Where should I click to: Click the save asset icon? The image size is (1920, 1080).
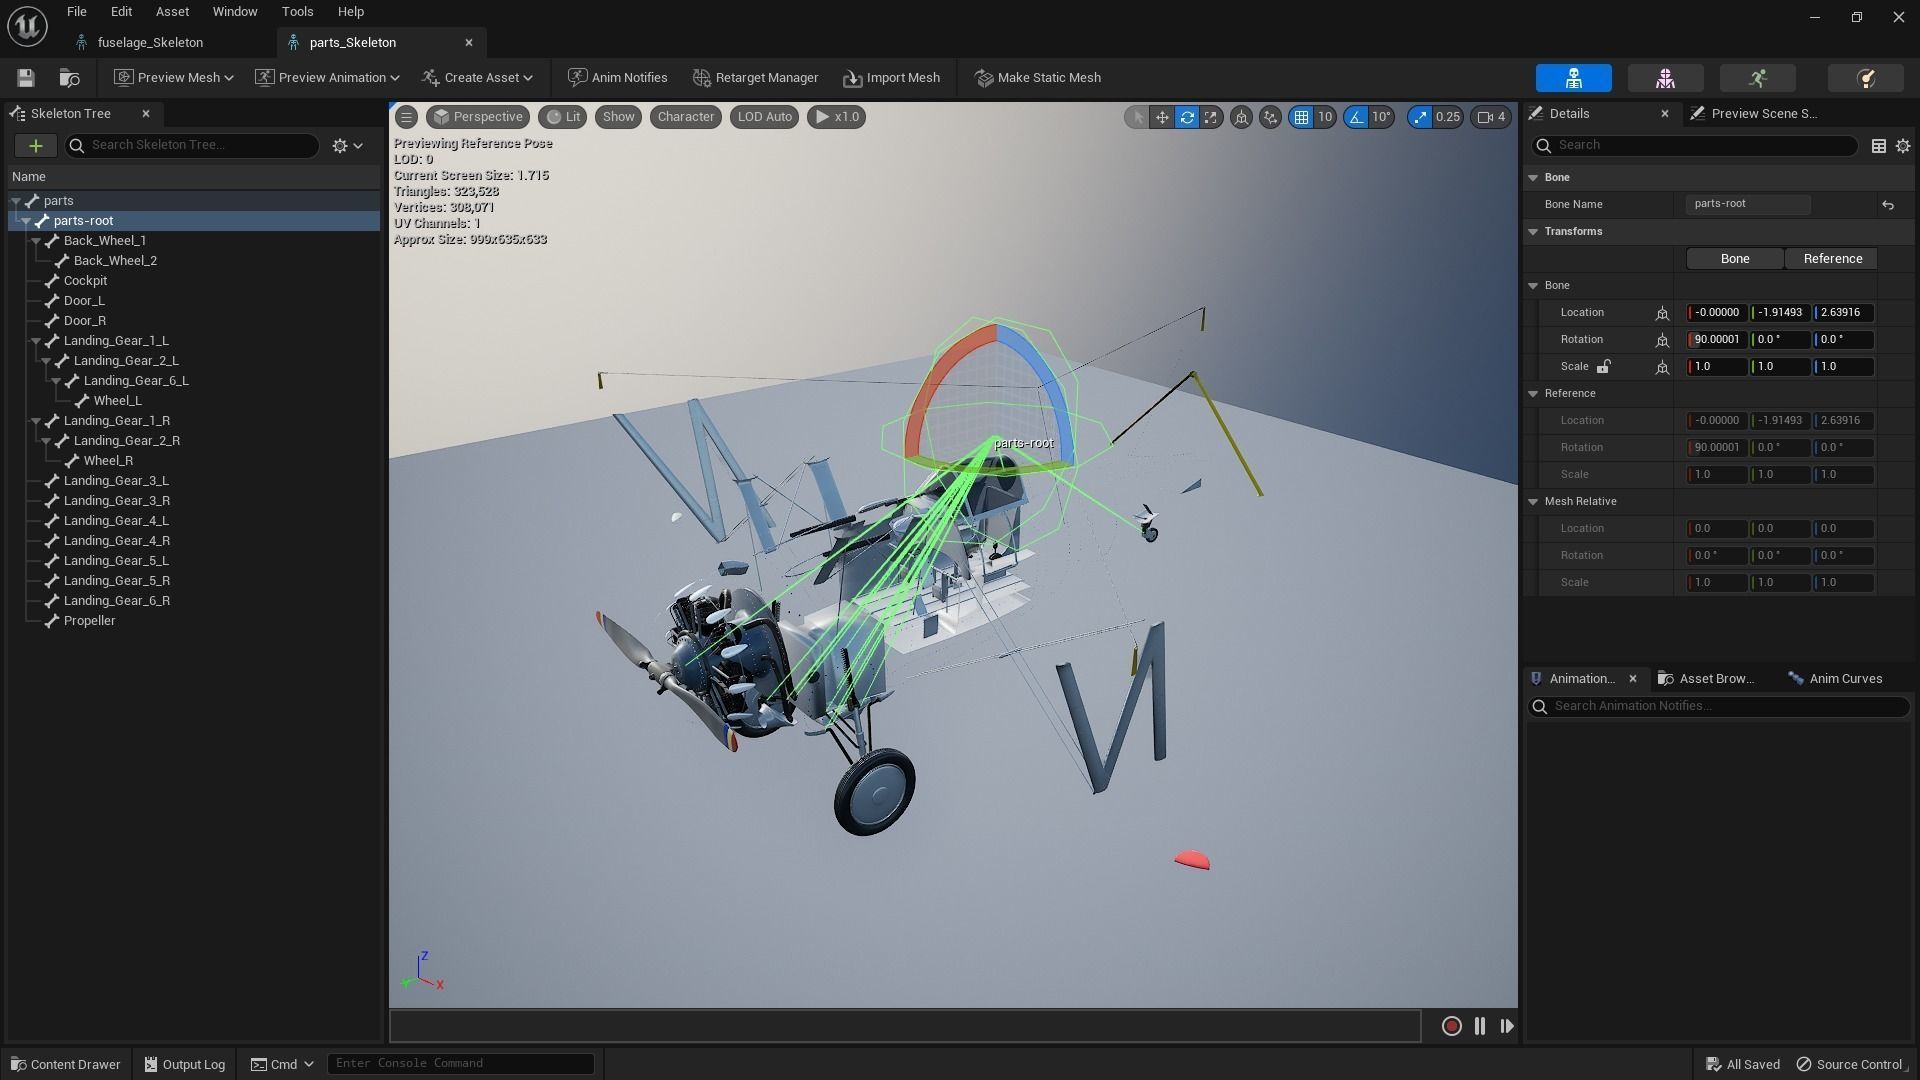(x=26, y=78)
